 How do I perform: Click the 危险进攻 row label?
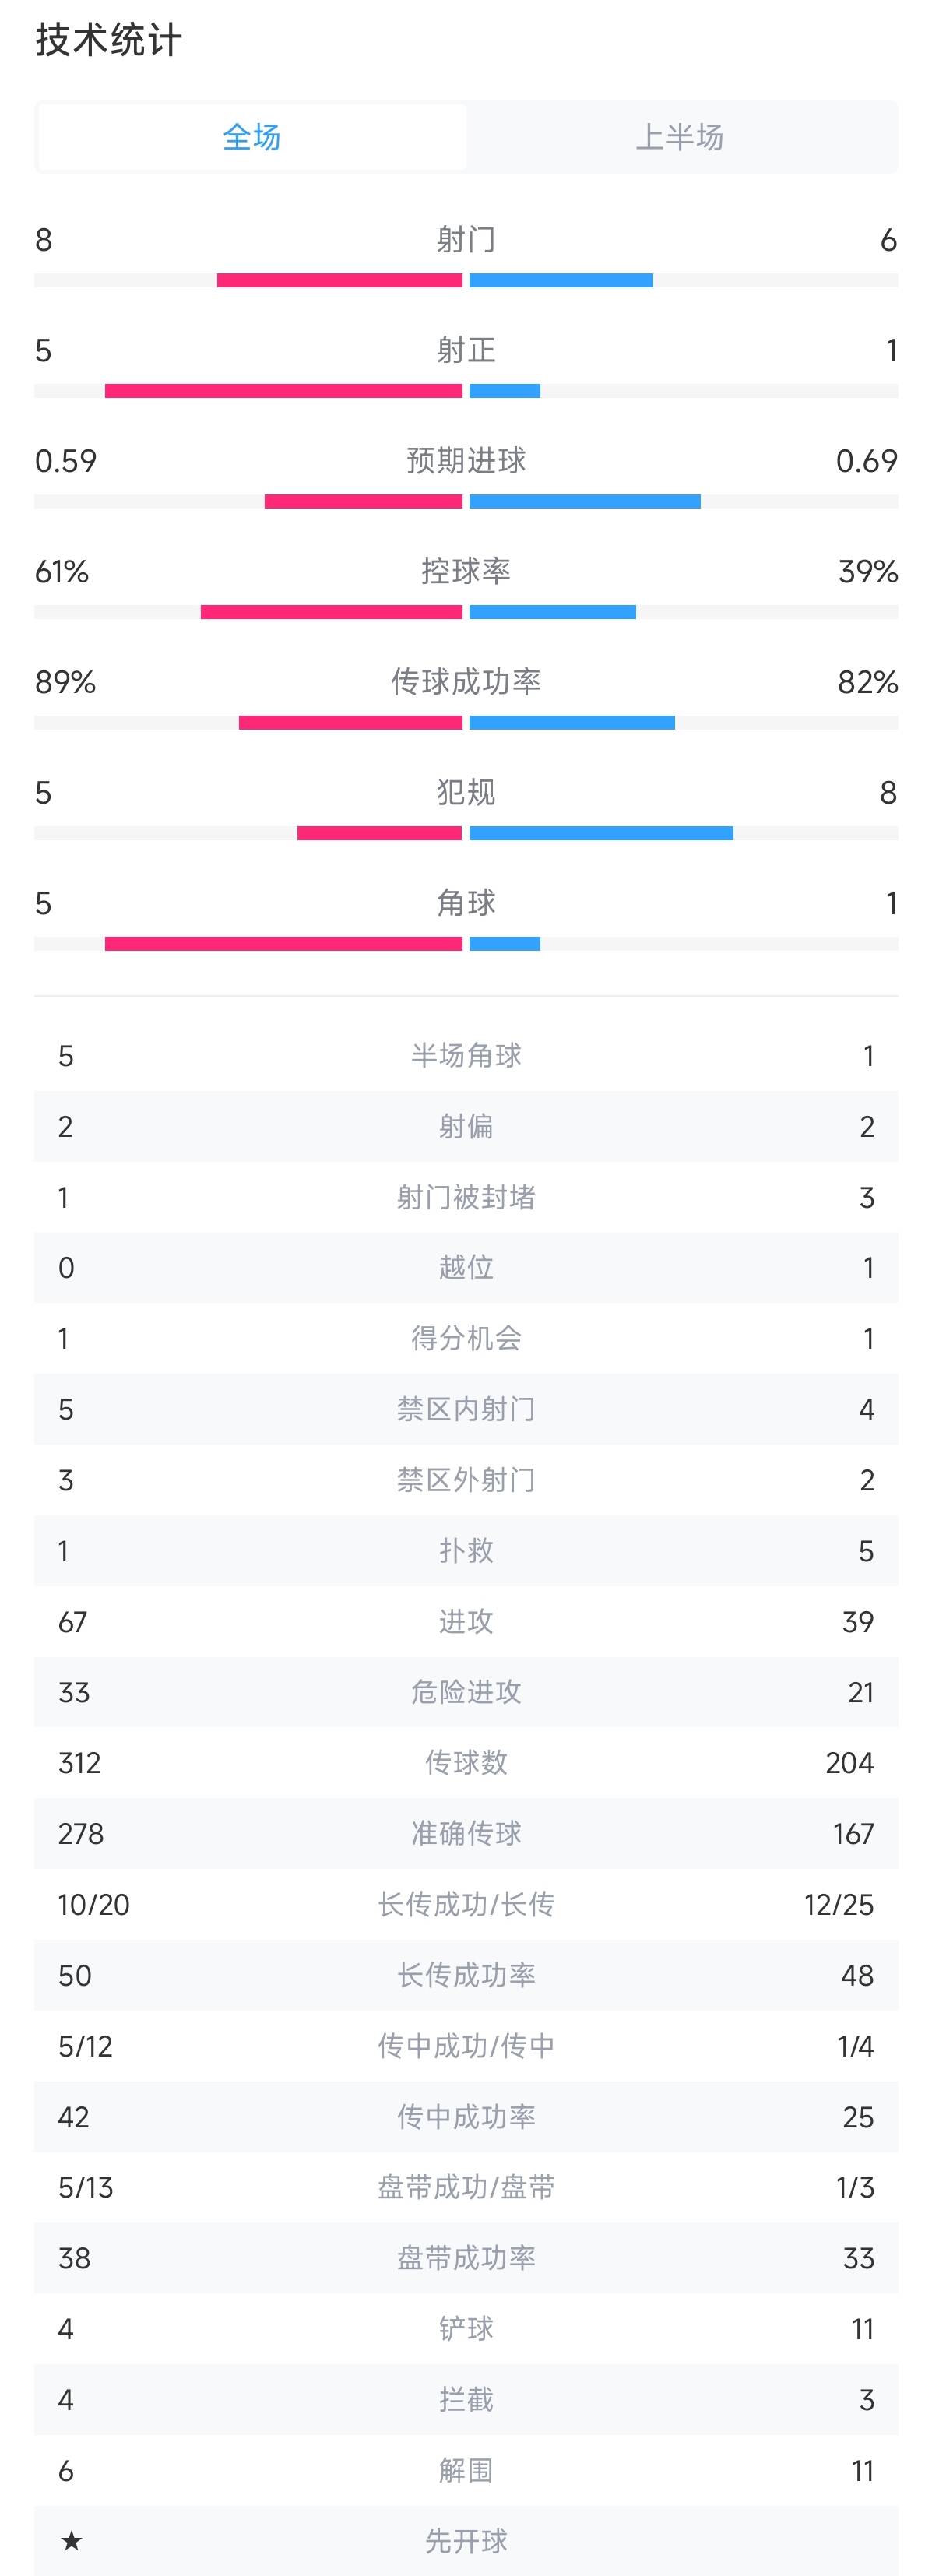tap(466, 1692)
